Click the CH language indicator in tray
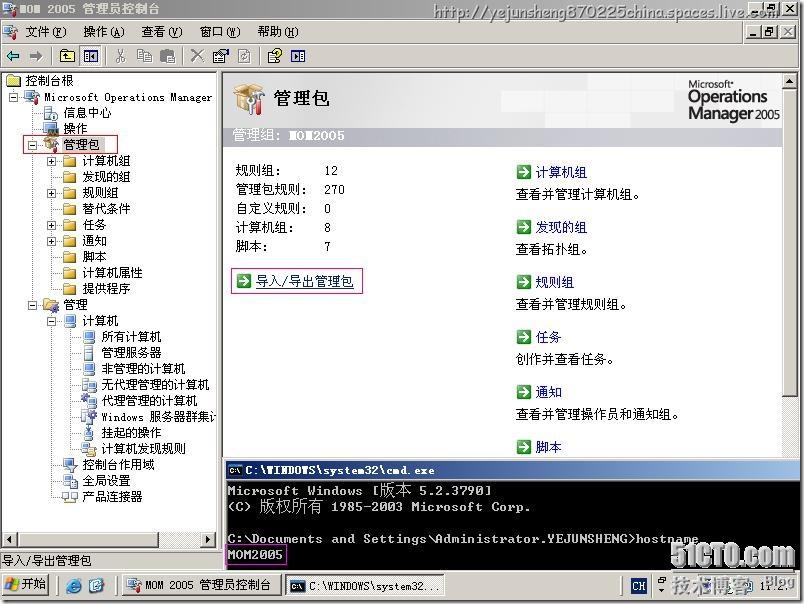This screenshot has height=604, width=804. point(639,586)
